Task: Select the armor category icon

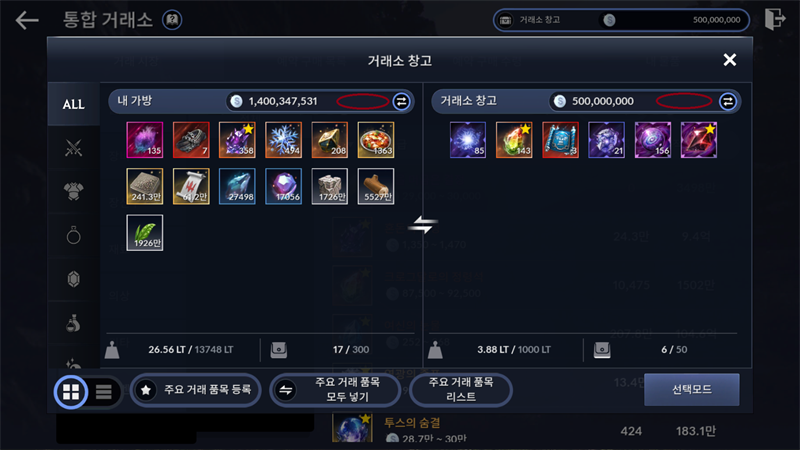Action: [73, 191]
